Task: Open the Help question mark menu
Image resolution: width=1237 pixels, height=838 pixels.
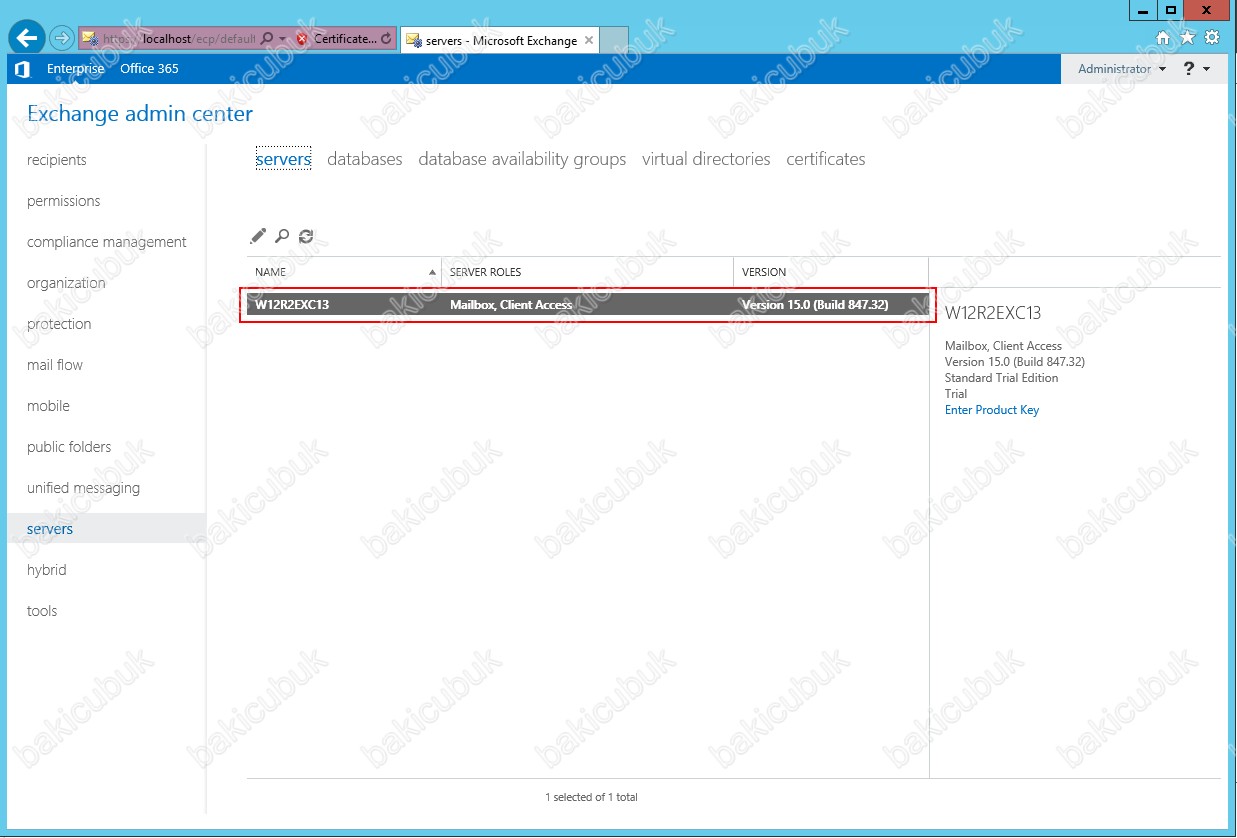Action: coord(1197,69)
